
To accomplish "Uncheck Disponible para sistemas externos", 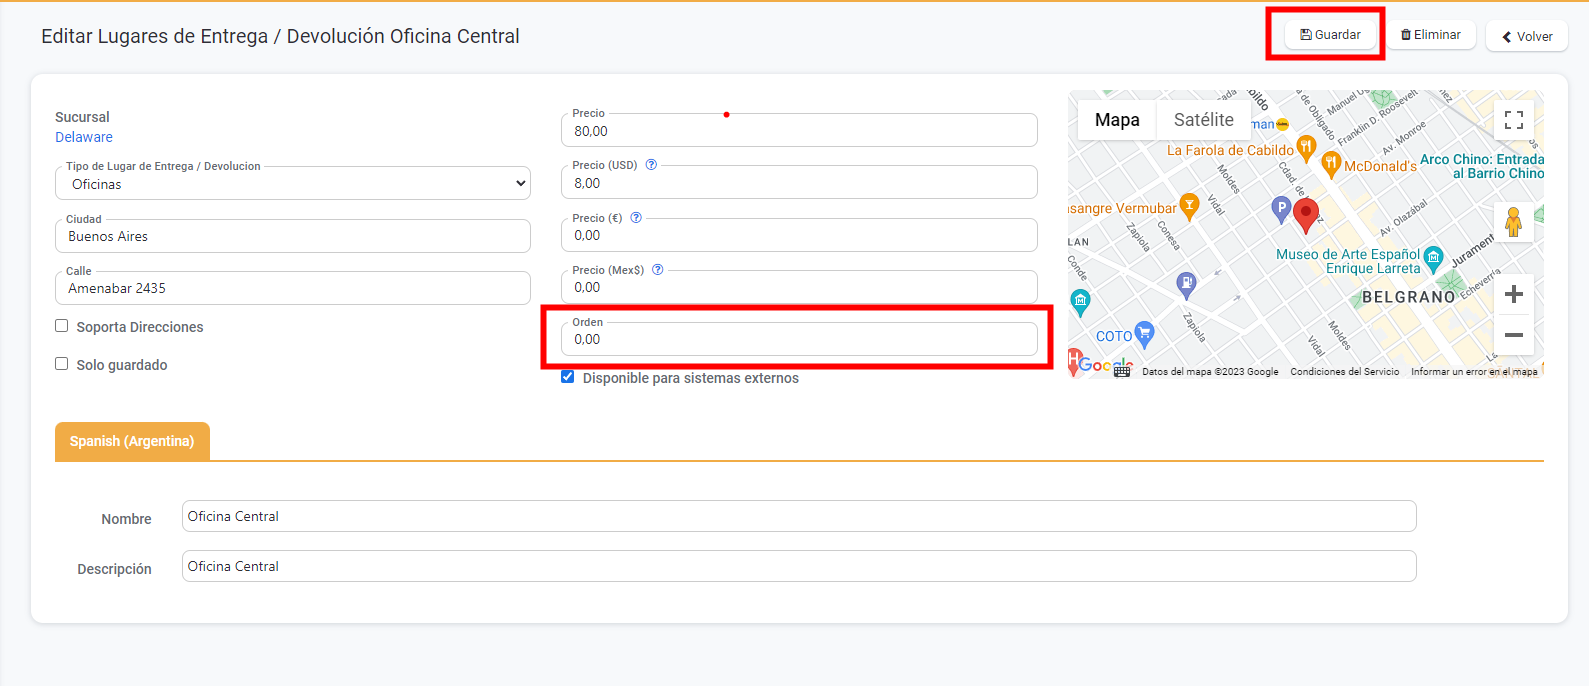I will pos(568,377).
